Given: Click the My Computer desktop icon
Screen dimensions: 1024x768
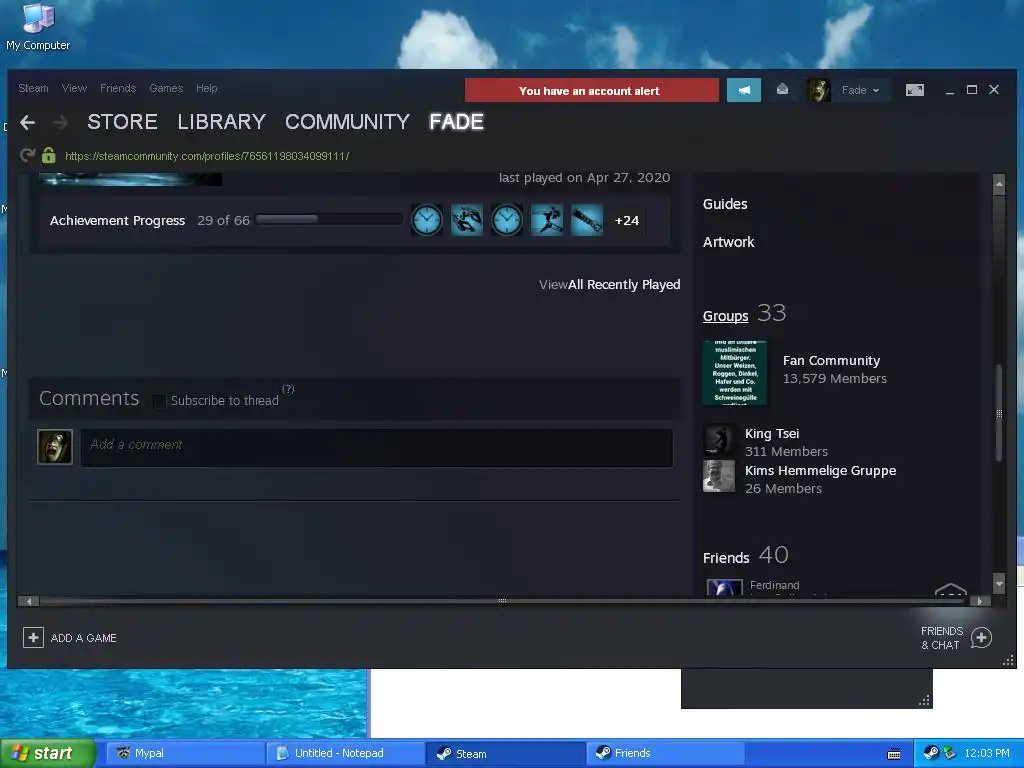Looking at the screenshot, I should click(x=38, y=27).
